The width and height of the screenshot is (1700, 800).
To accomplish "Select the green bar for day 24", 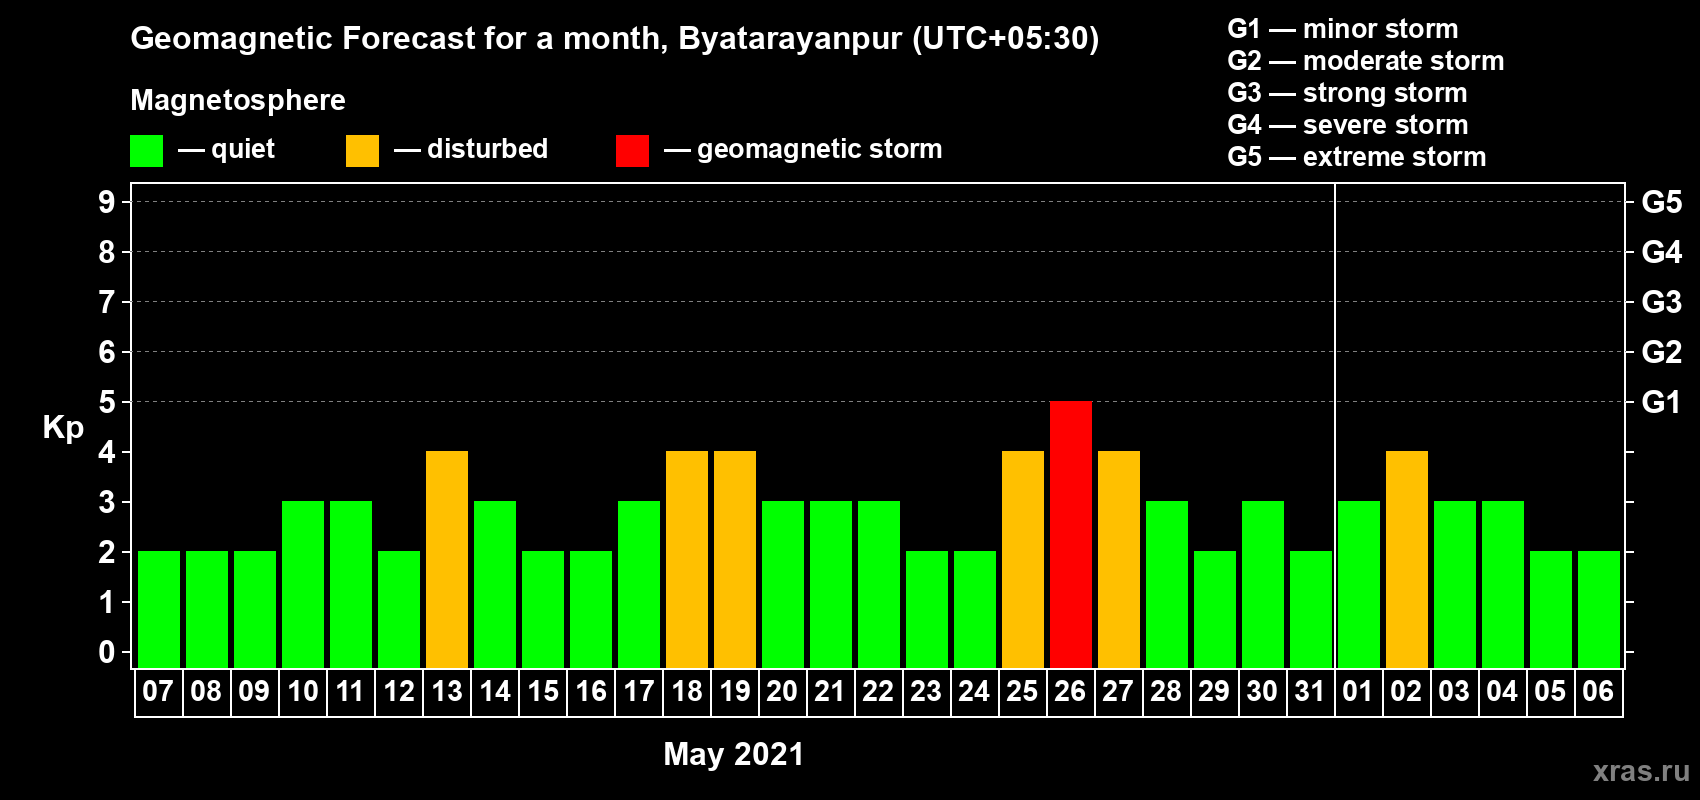I will (x=975, y=609).
